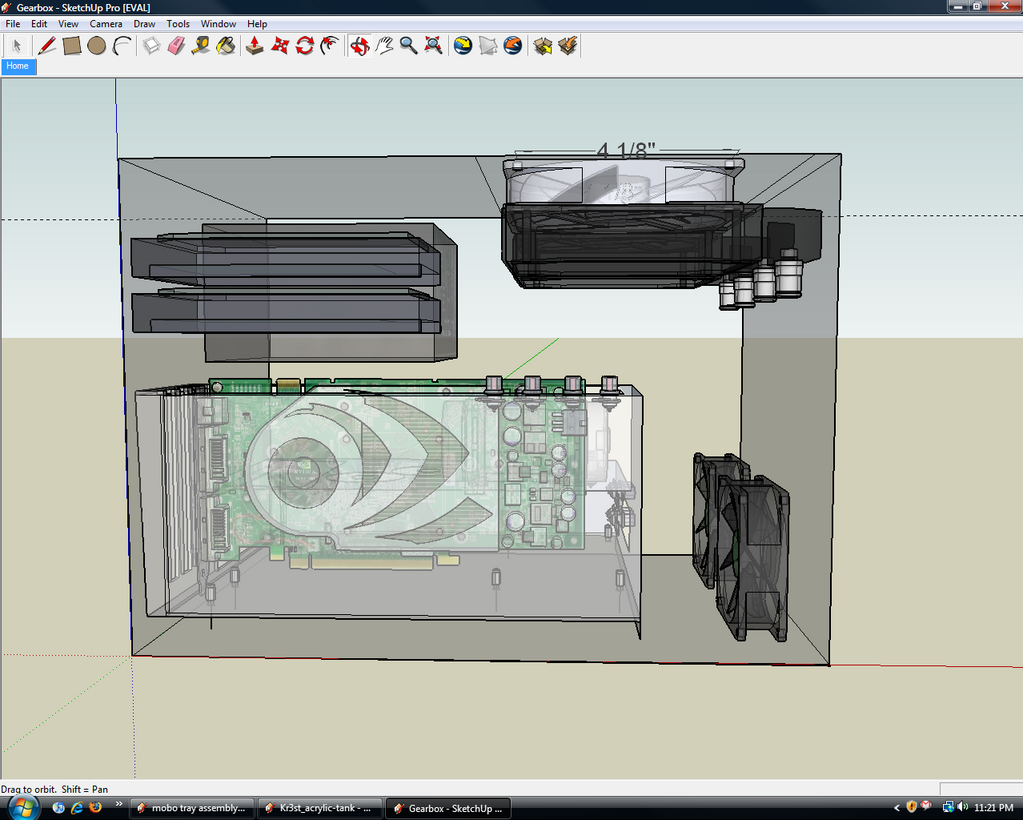
Task: Pick the Line pencil tool
Action: point(46,46)
